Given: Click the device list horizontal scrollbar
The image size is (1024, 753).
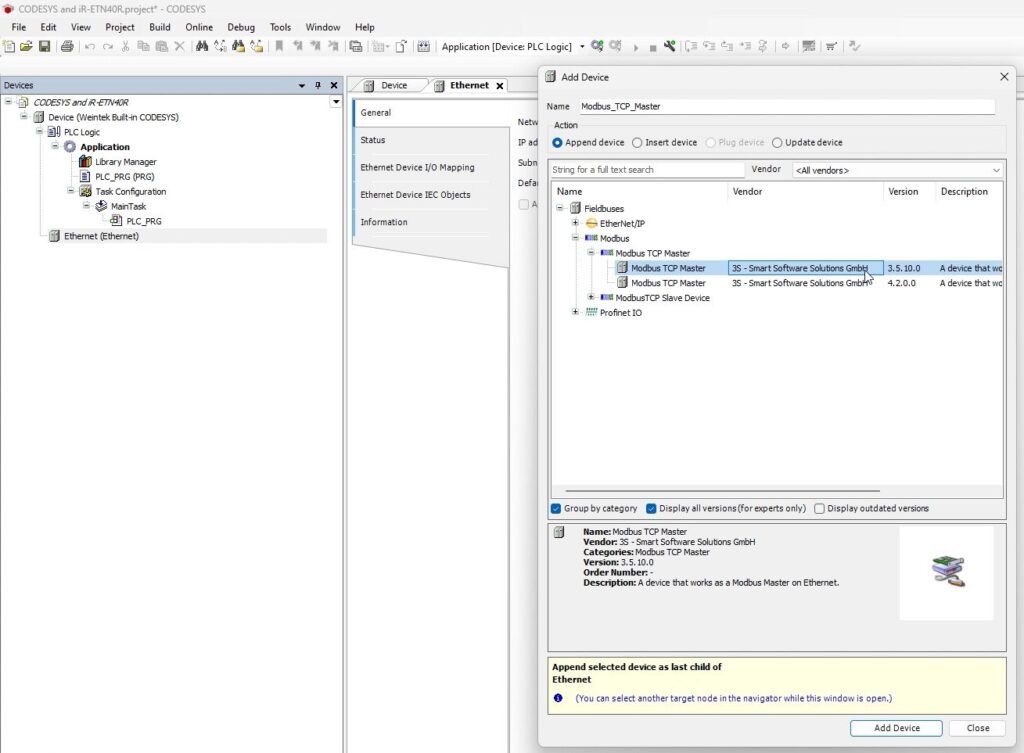Looking at the screenshot, I should (722, 490).
